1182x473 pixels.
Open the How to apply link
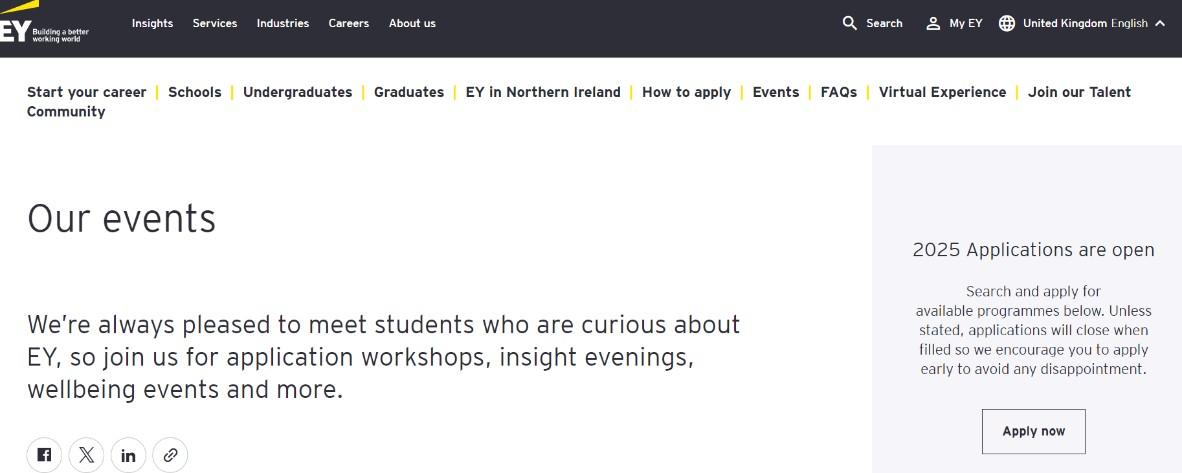point(686,92)
